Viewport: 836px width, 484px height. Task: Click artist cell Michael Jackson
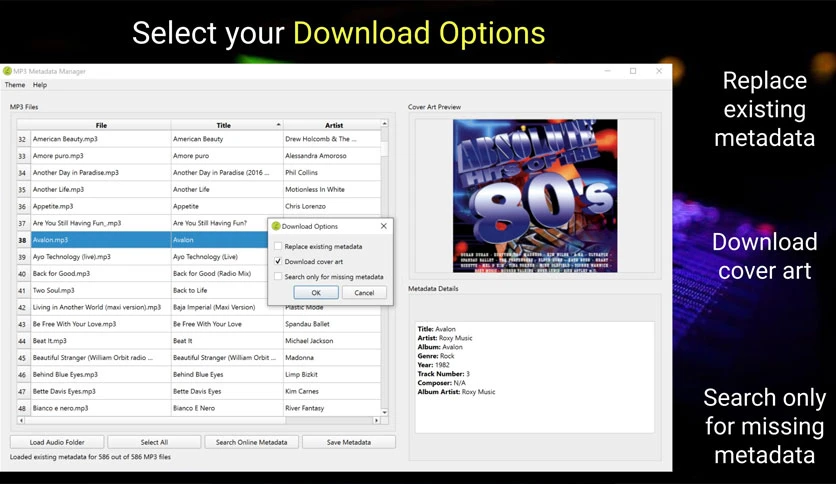(332, 341)
